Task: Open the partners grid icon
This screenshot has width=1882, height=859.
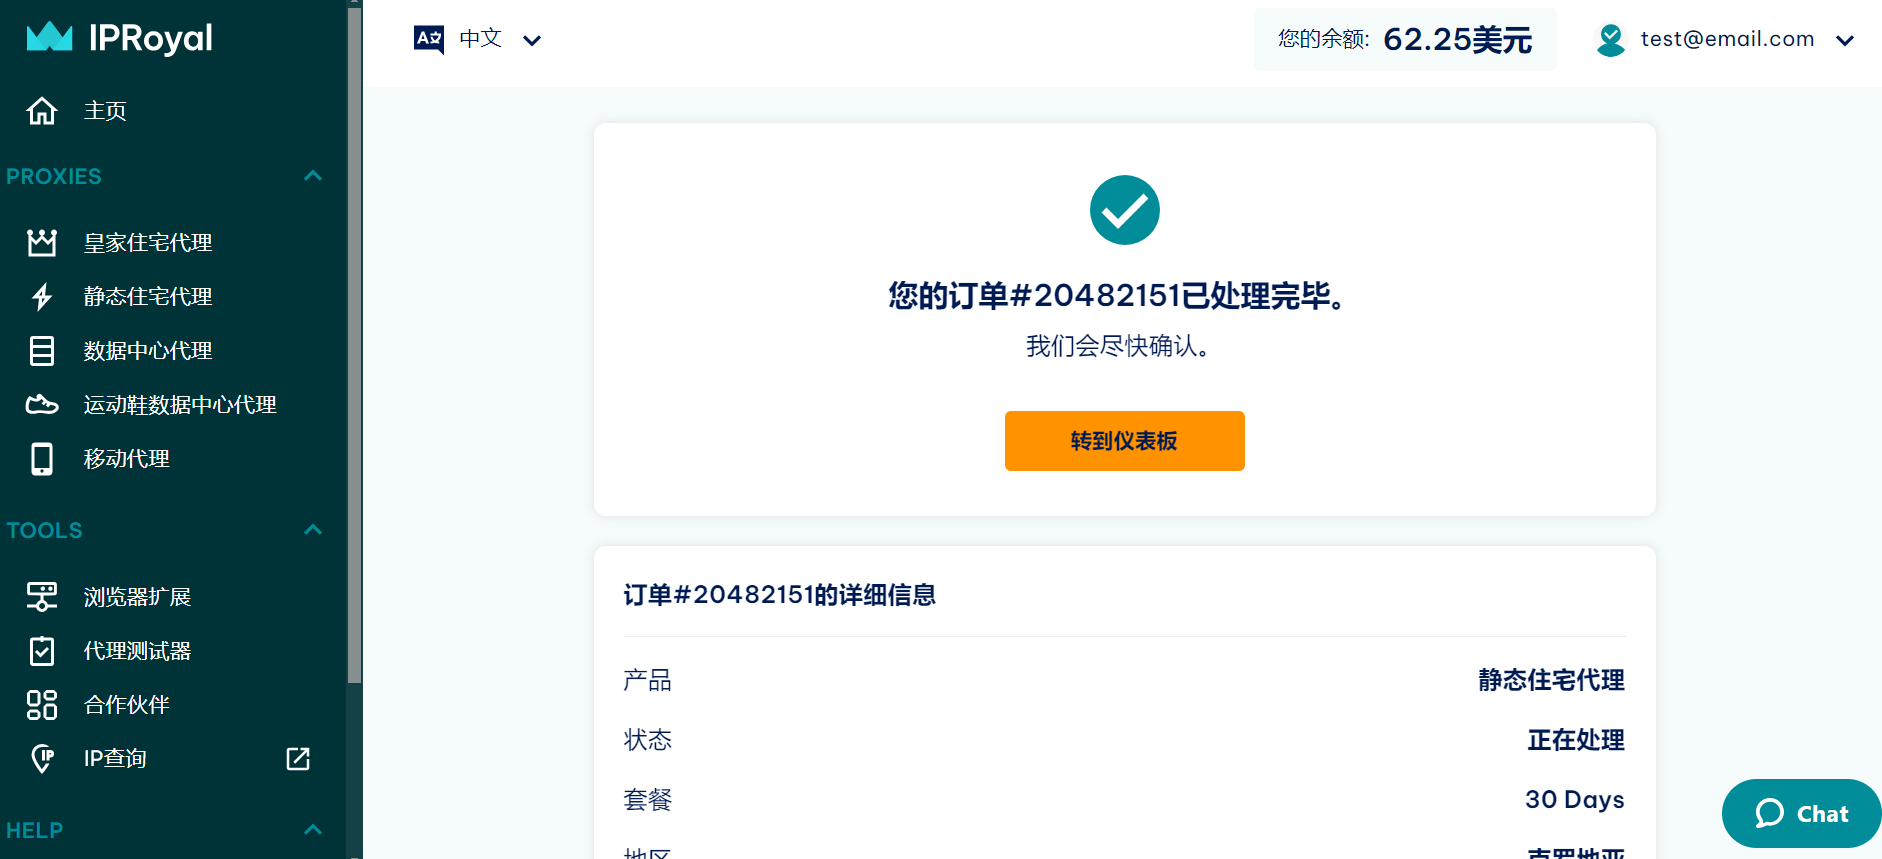Action: [x=42, y=705]
